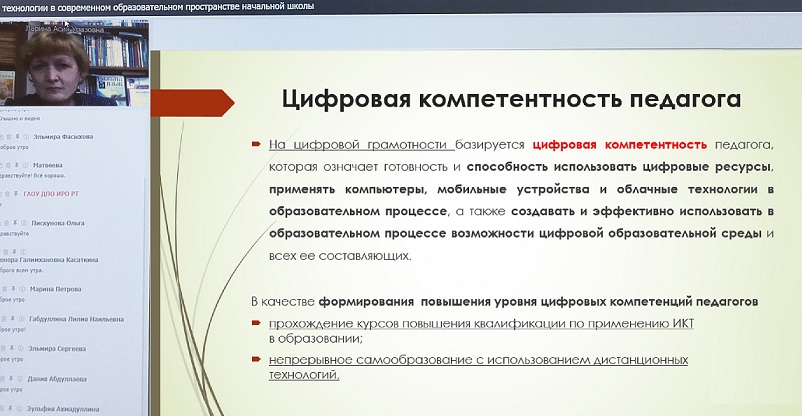Click info icon beside Дания Абдуллаева
802x416 pixels.
coord(20,379)
